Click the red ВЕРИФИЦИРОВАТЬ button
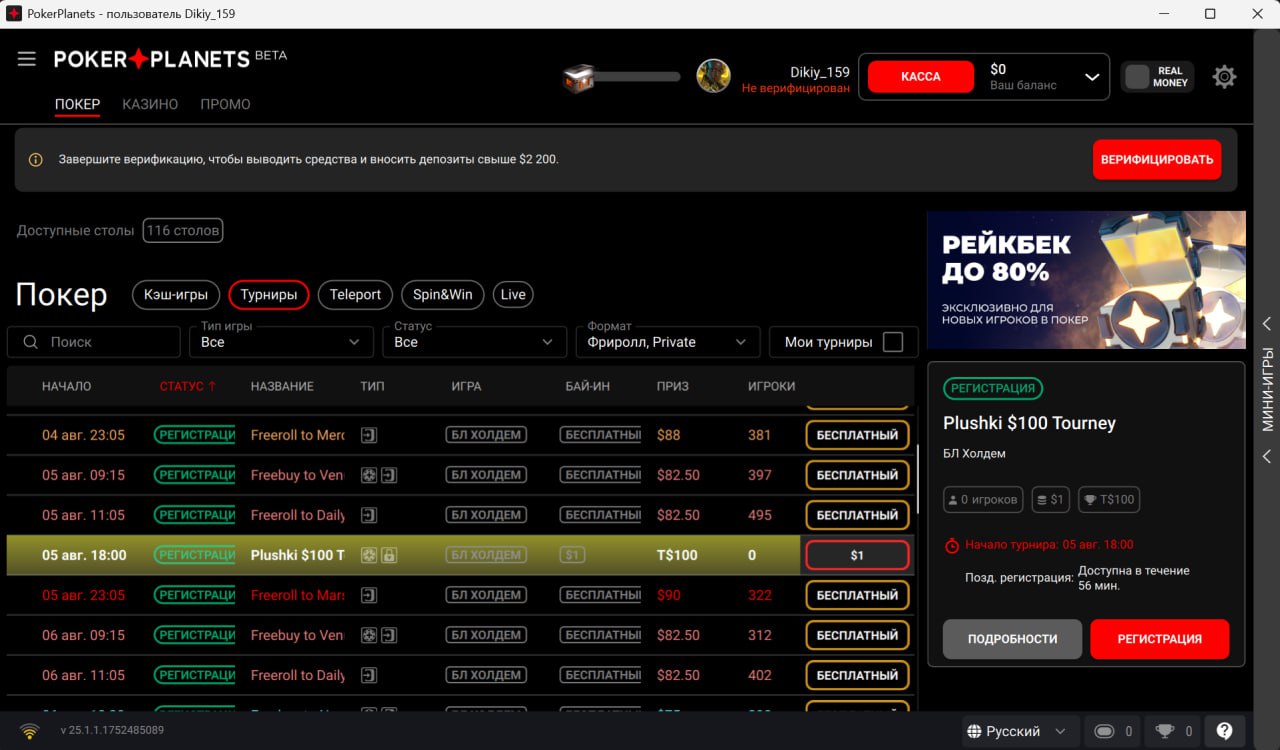This screenshot has height=750, width=1280. click(1156, 160)
